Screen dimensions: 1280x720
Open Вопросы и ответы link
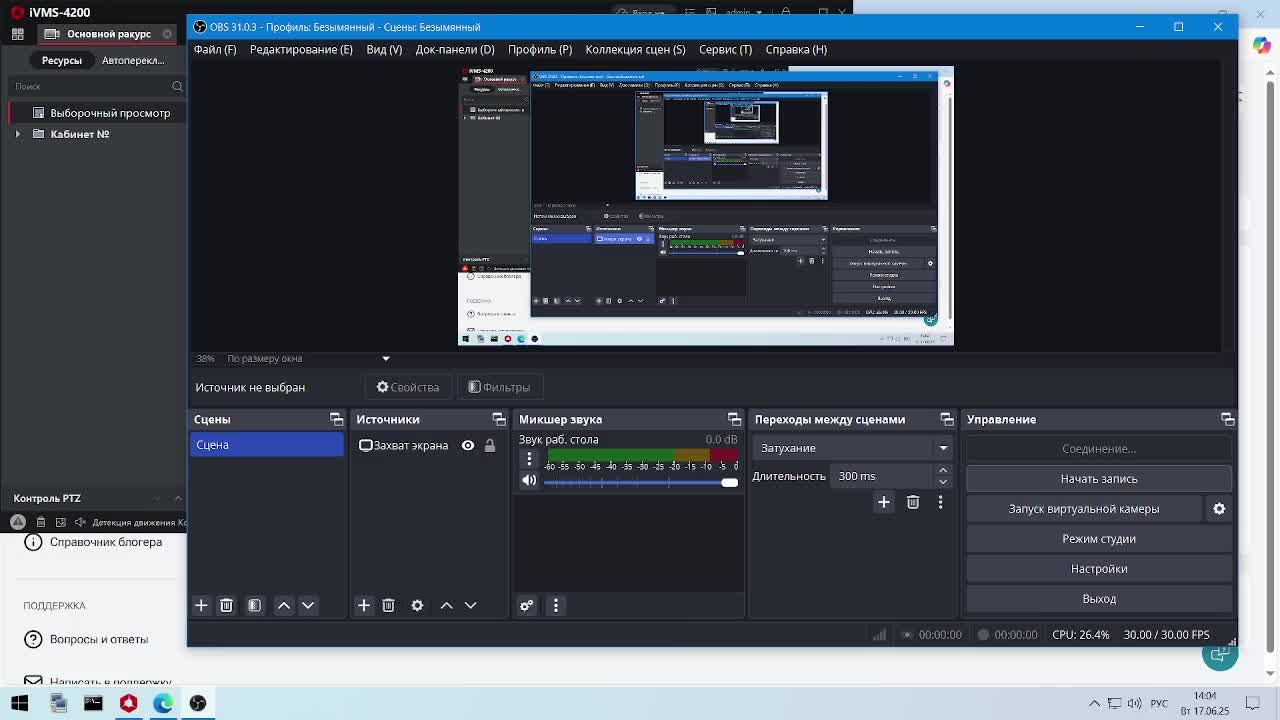(99, 639)
